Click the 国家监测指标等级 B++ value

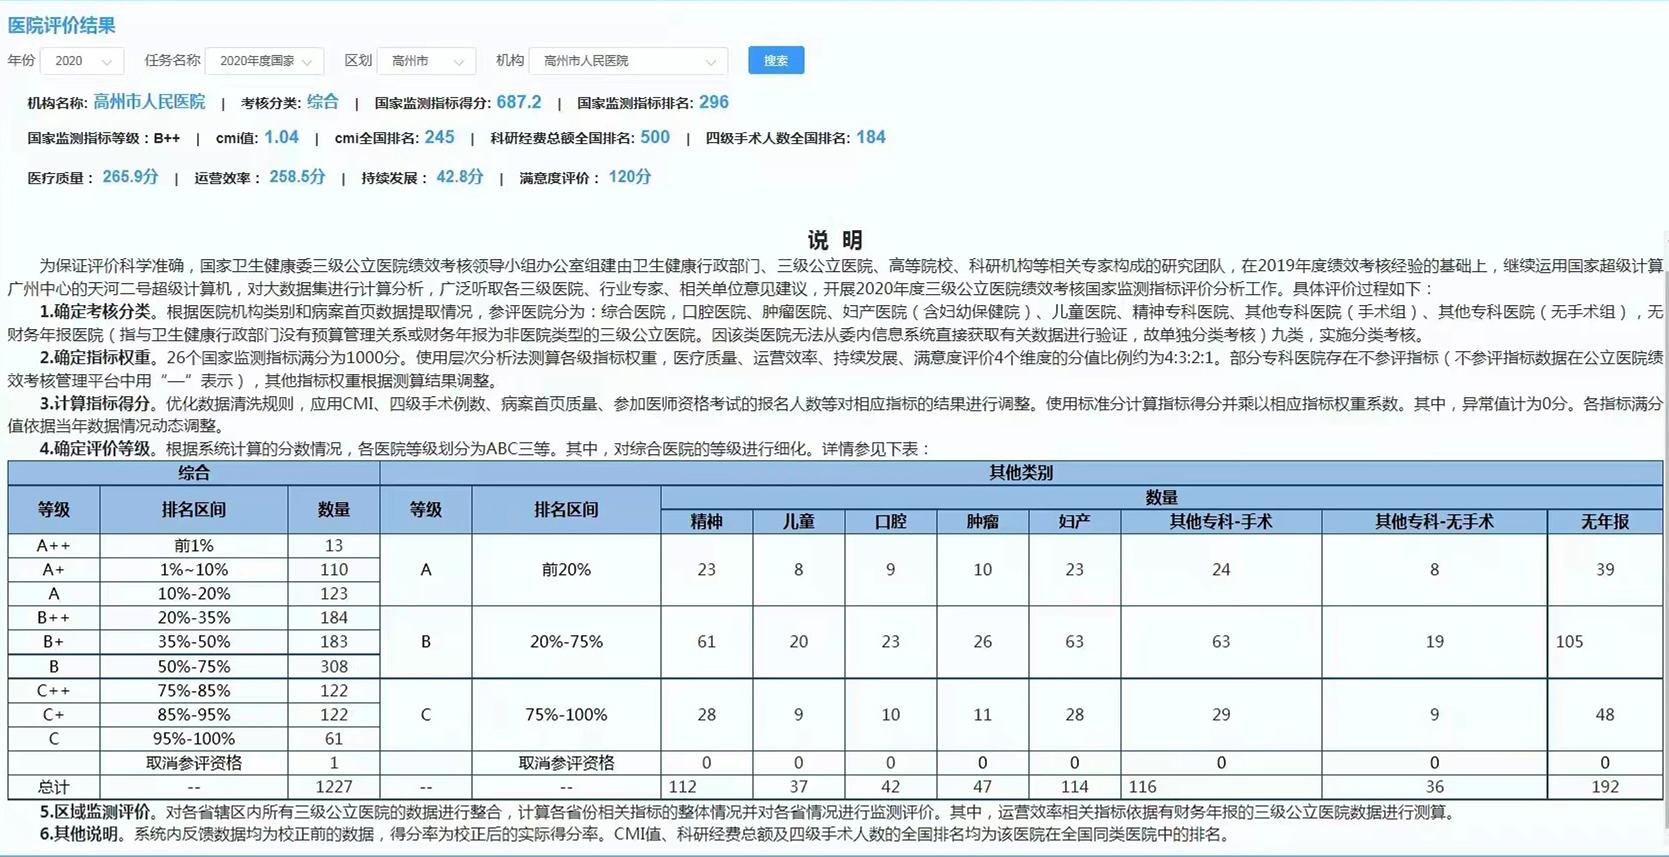click(166, 138)
